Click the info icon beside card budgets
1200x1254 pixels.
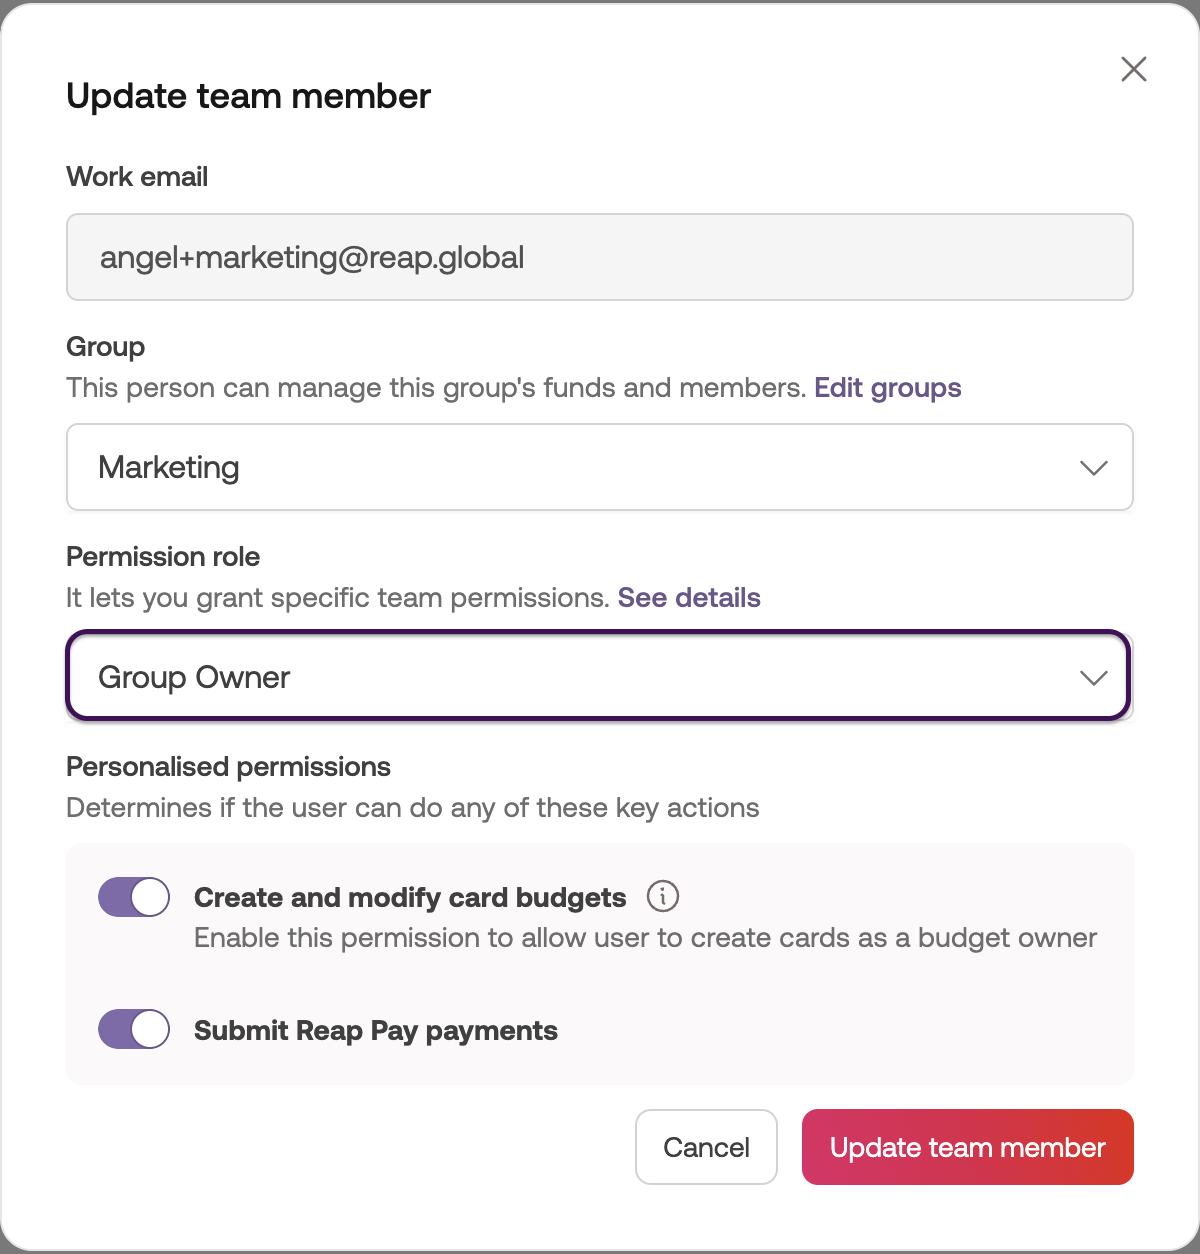click(663, 896)
